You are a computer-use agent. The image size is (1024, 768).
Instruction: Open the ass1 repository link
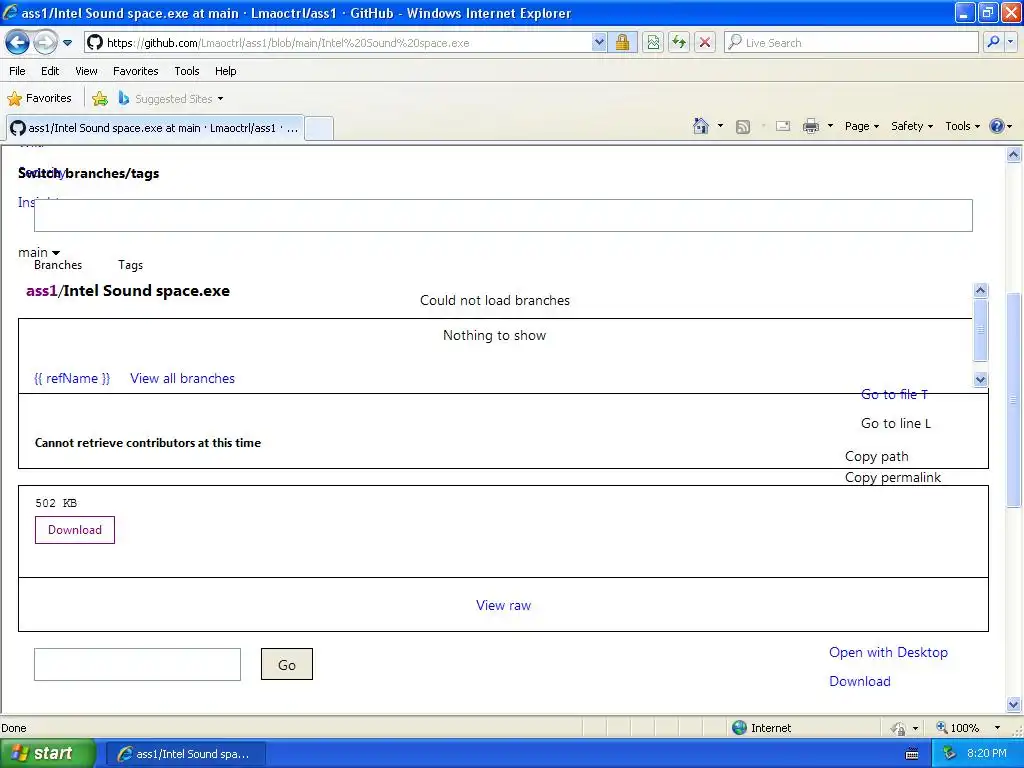click(42, 291)
